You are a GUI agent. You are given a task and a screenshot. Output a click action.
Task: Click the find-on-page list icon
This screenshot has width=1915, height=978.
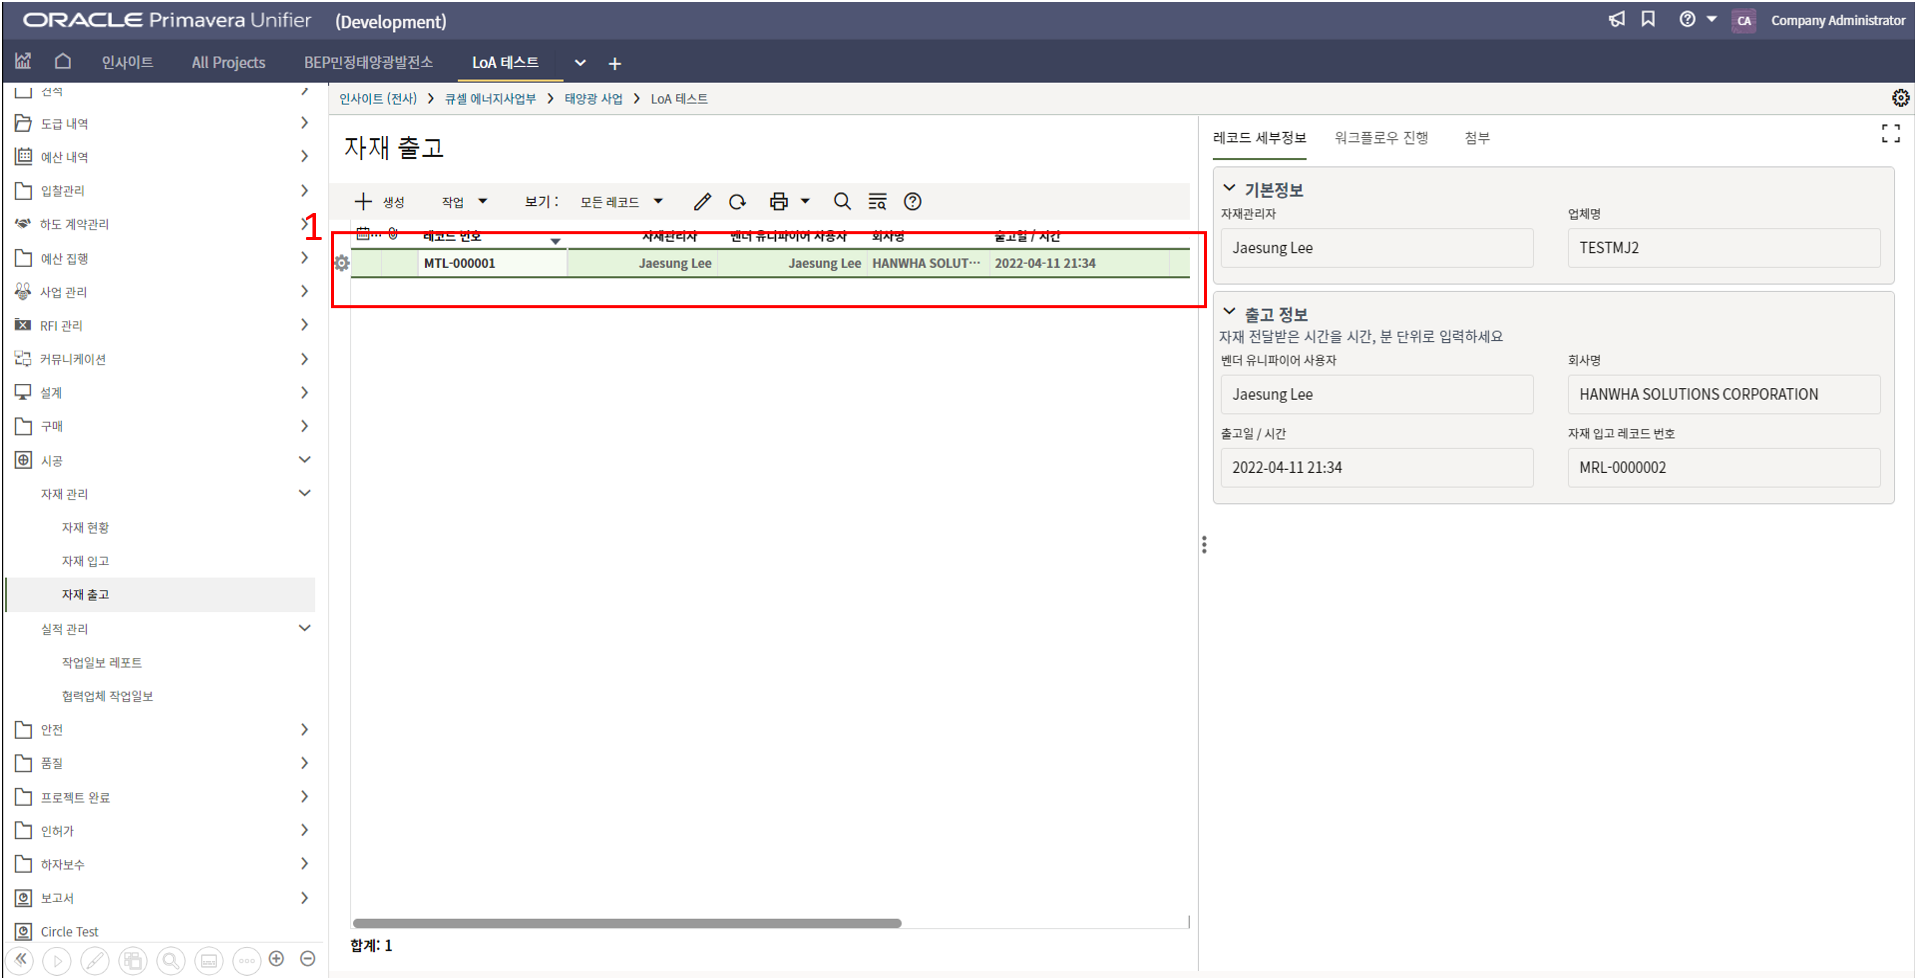pos(877,202)
